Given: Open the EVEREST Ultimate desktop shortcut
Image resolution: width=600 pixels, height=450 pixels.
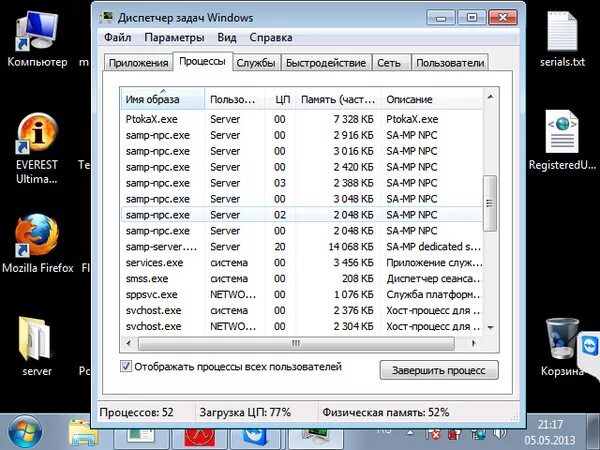Looking at the screenshot, I should pyautogui.click(x=37, y=148).
